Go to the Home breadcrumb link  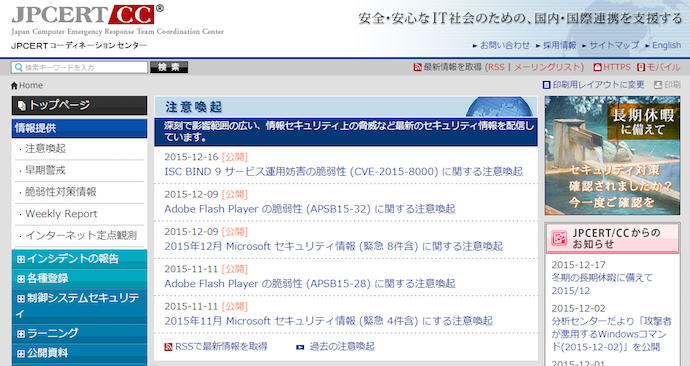pyautogui.click(x=31, y=86)
